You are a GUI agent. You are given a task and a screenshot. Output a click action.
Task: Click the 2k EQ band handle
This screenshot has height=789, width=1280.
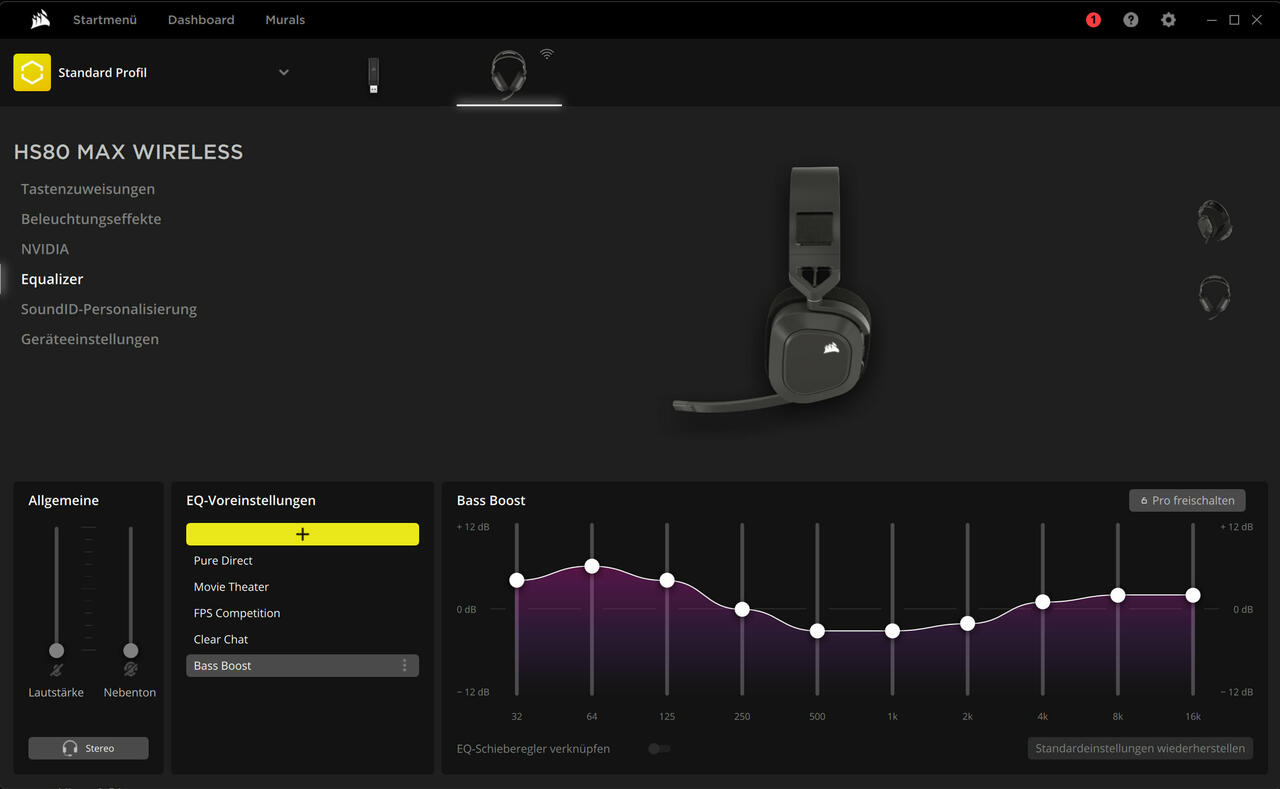[967, 623]
